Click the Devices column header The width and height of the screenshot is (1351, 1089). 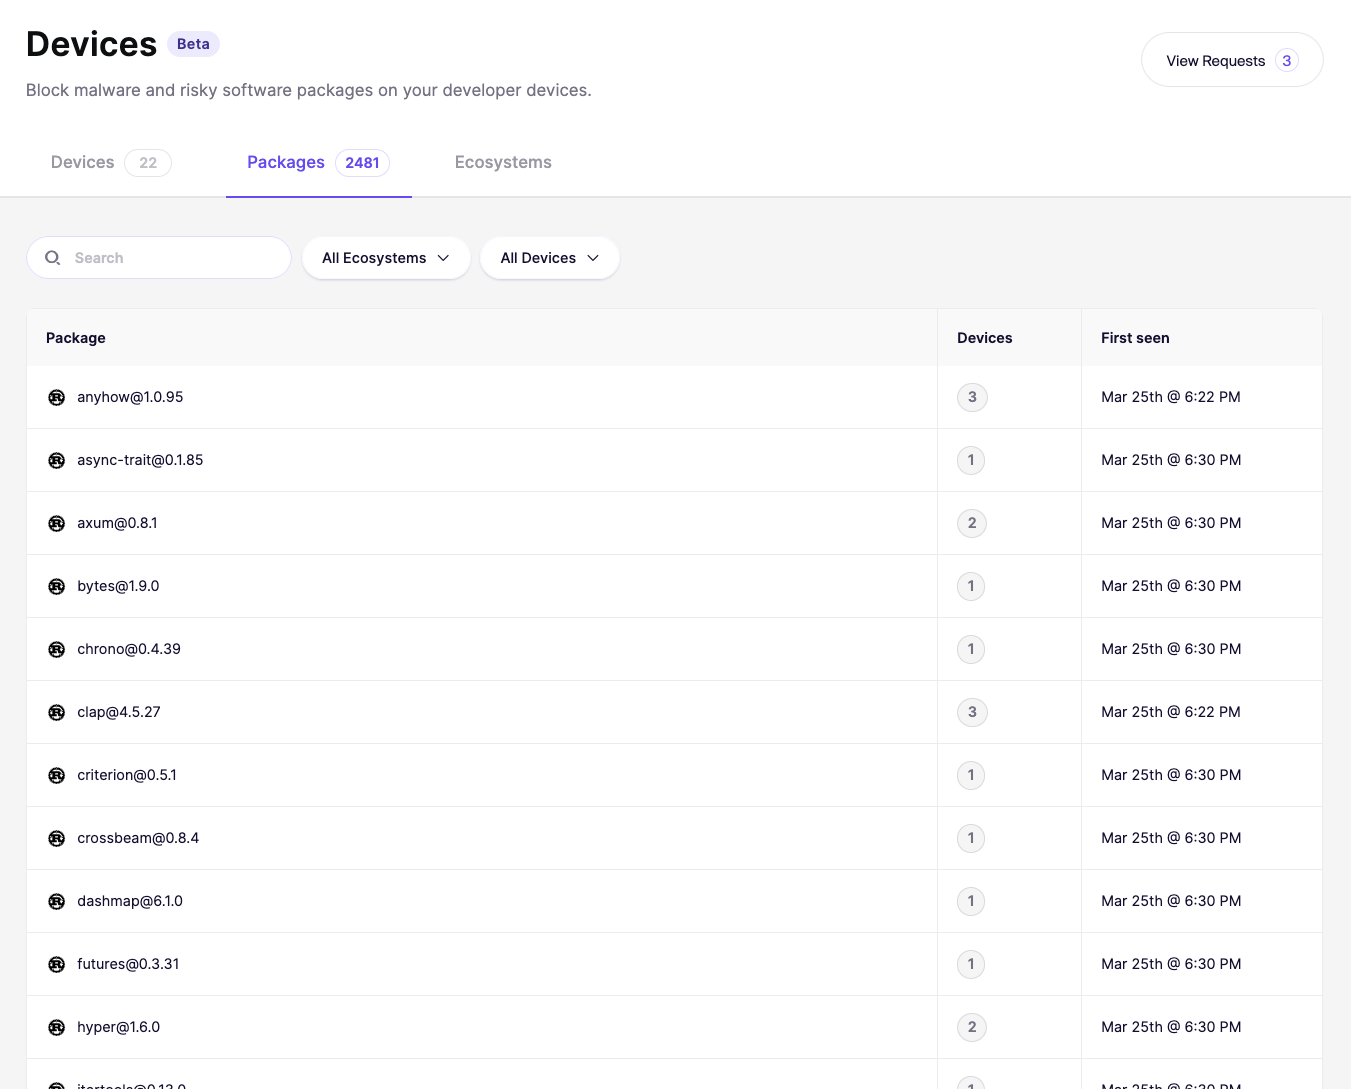984,338
